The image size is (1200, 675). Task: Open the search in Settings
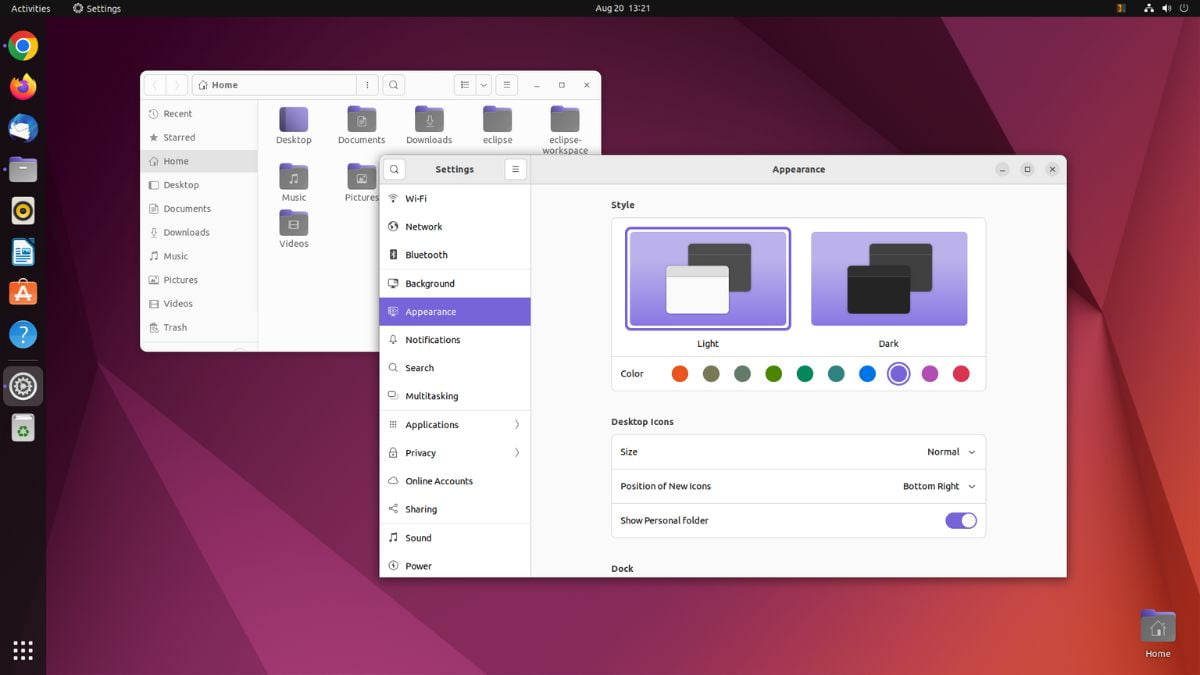(x=394, y=169)
